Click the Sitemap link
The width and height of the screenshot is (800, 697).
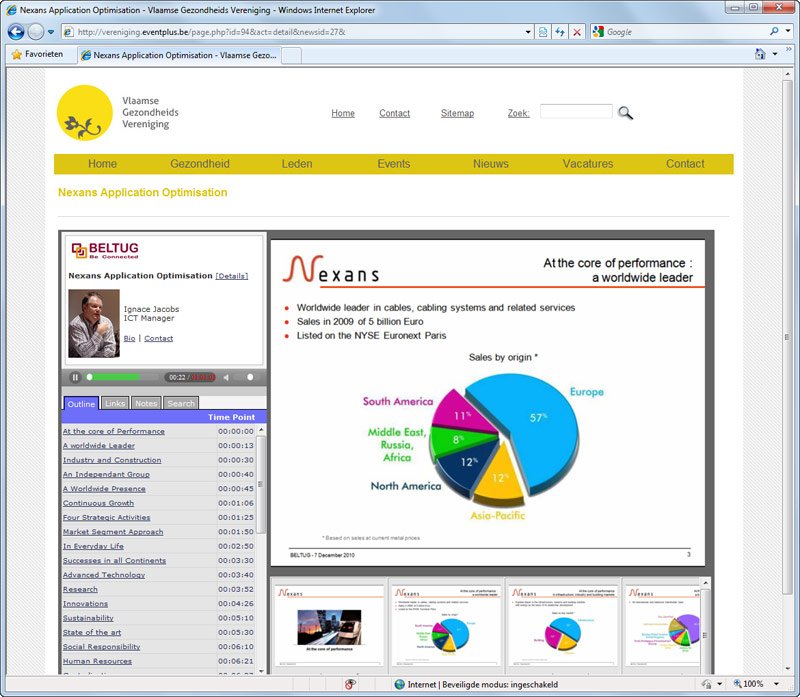(457, 113)
